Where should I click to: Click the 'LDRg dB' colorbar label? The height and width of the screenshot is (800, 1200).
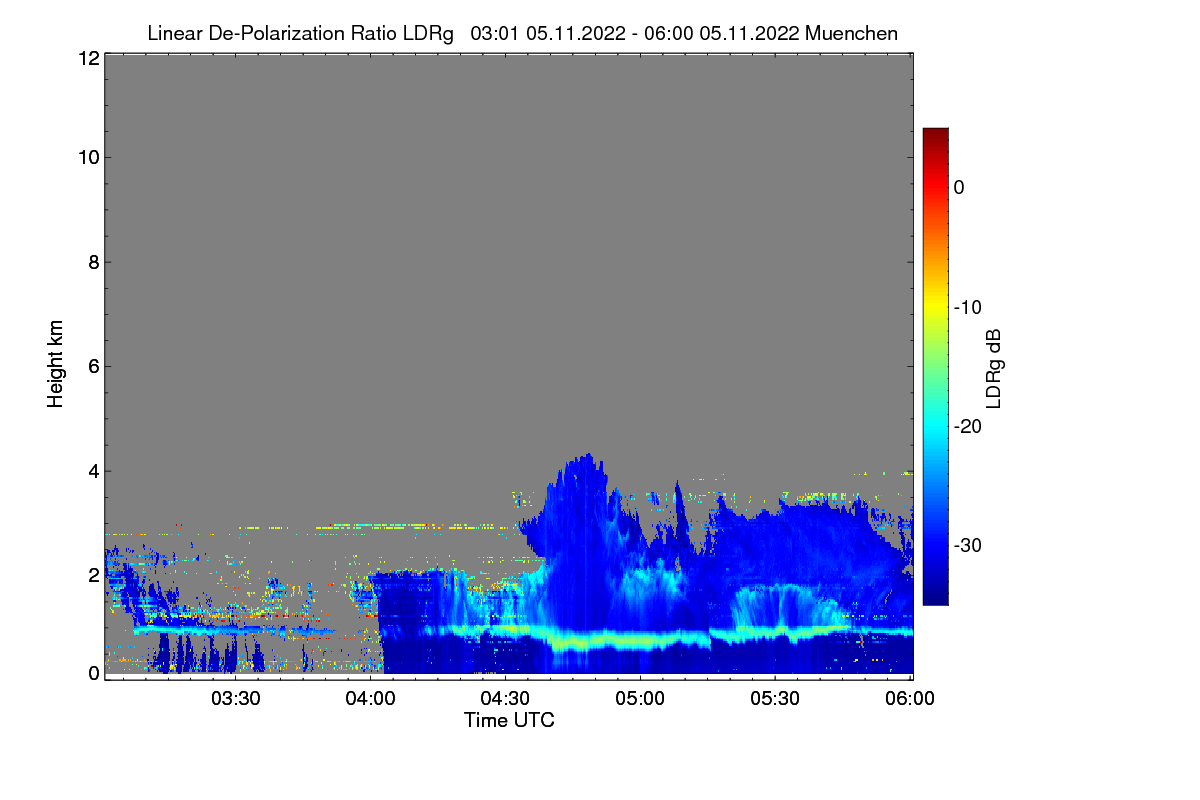pos(993,367)
